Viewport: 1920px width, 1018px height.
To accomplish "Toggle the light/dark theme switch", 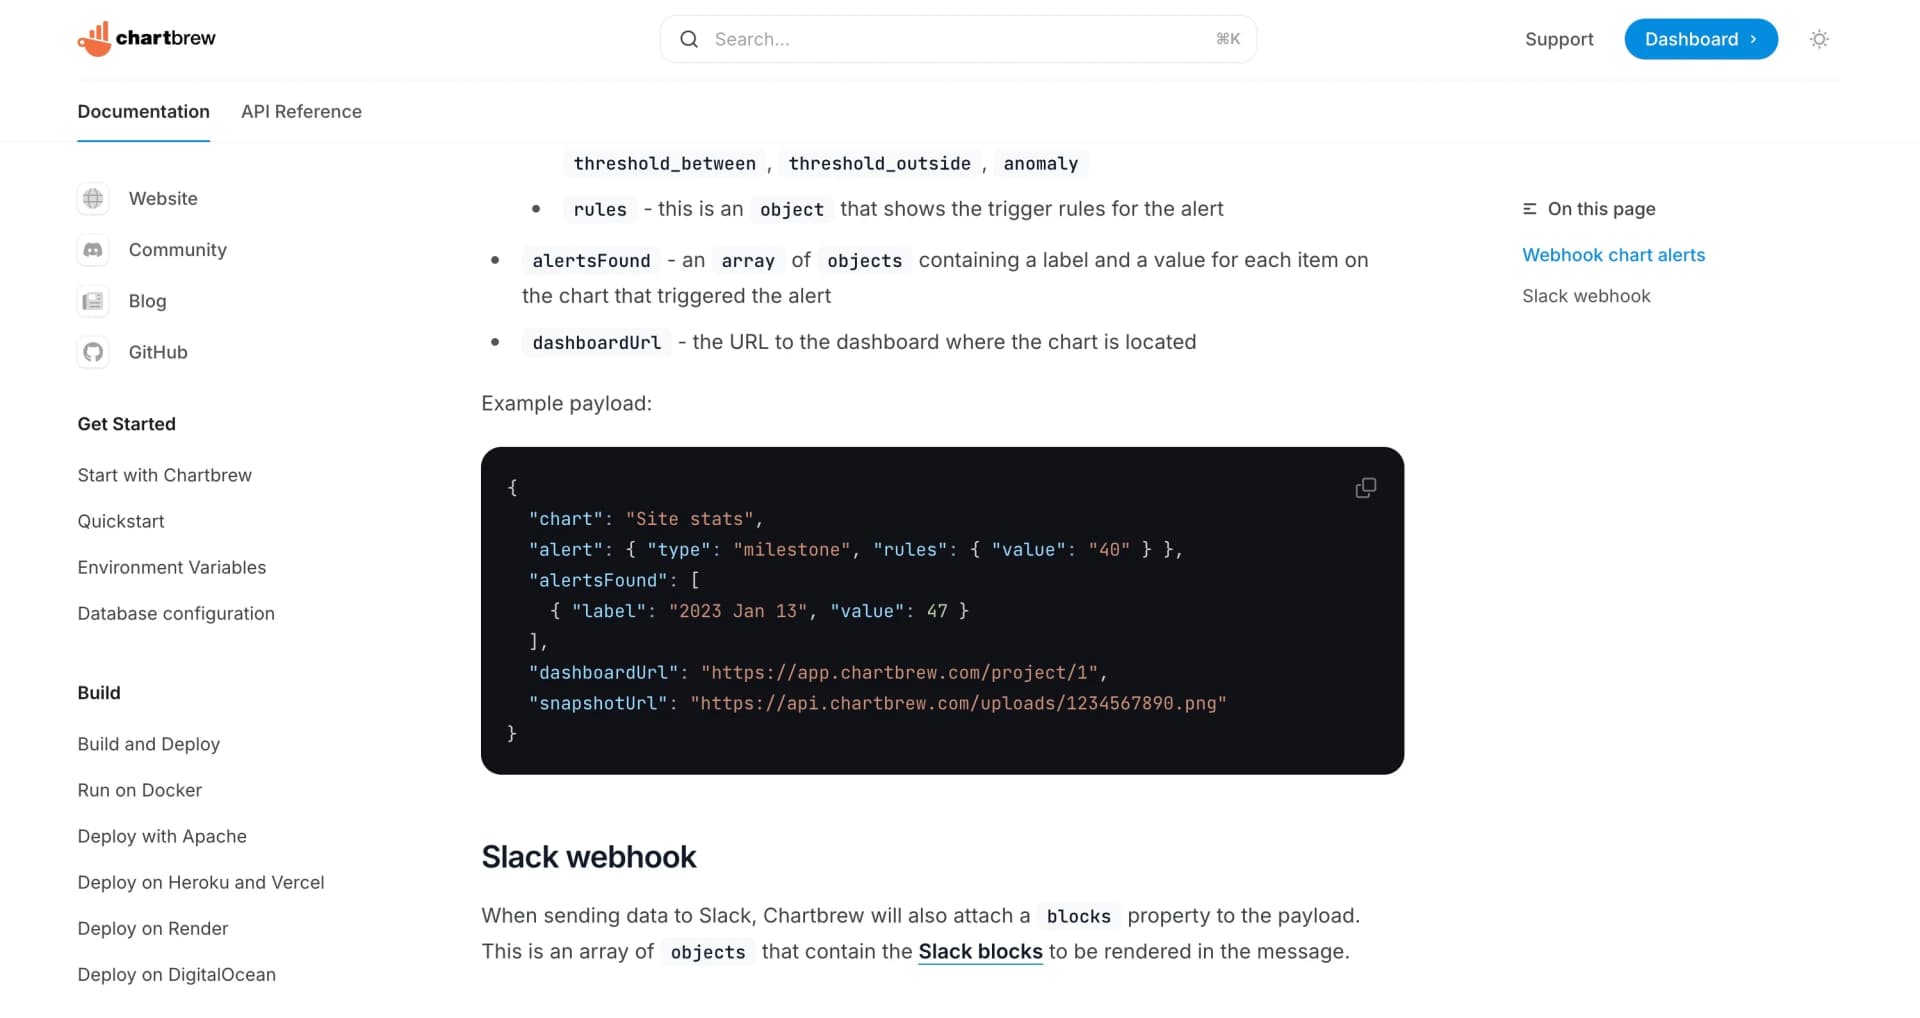I will (1819, 39).
